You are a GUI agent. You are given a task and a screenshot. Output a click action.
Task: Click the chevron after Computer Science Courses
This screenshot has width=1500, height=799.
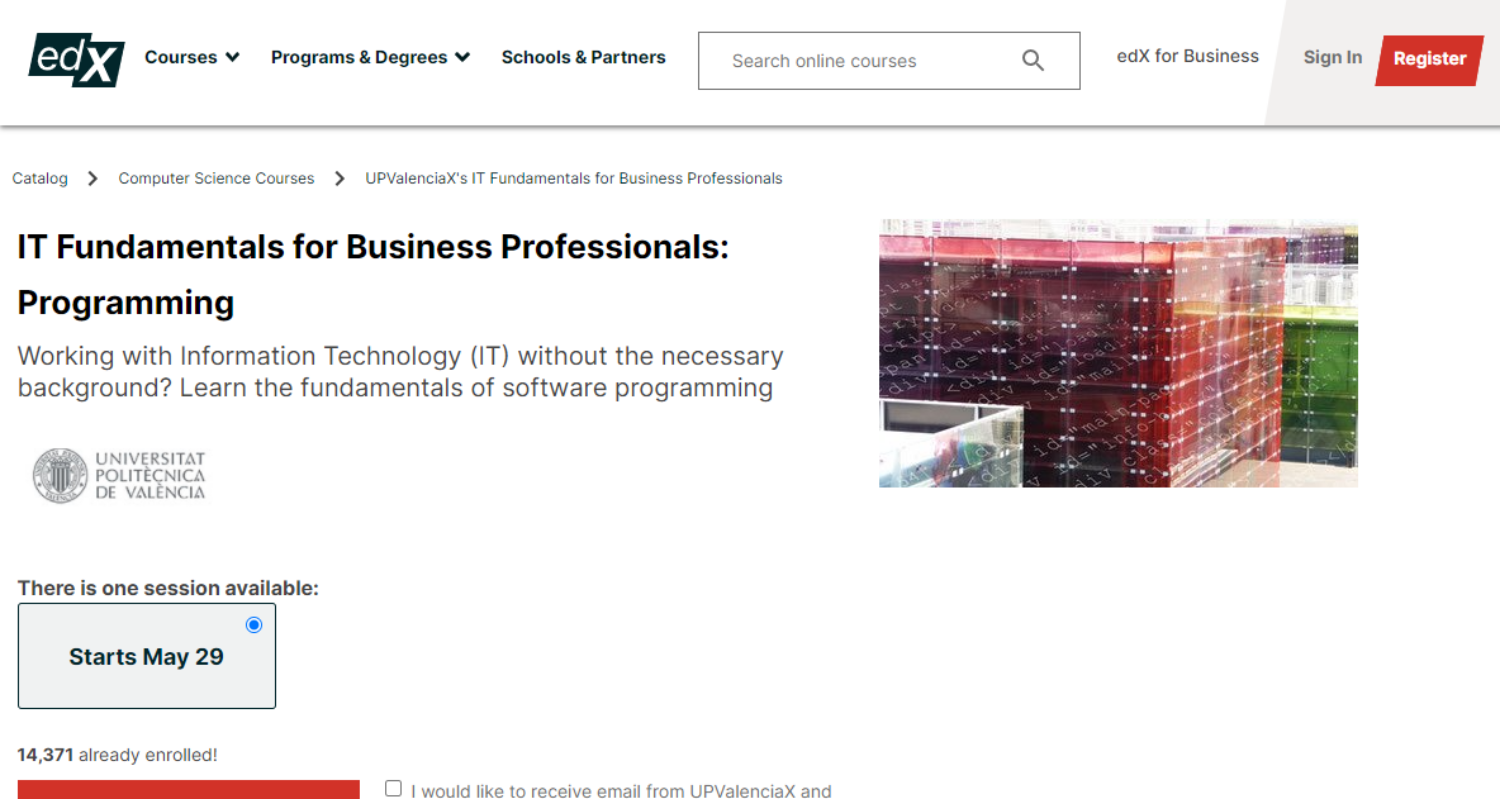[x=340, y=179]
